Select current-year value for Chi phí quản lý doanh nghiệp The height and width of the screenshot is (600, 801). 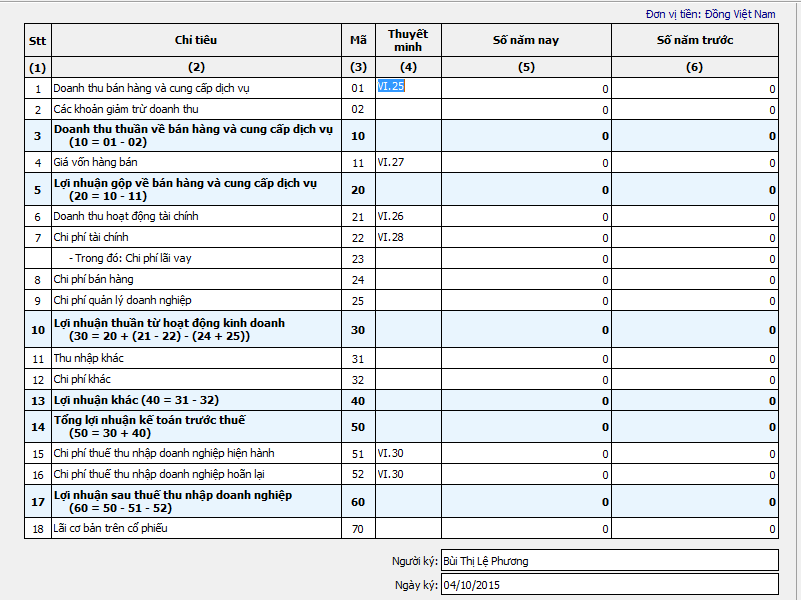tap(527, 301)
